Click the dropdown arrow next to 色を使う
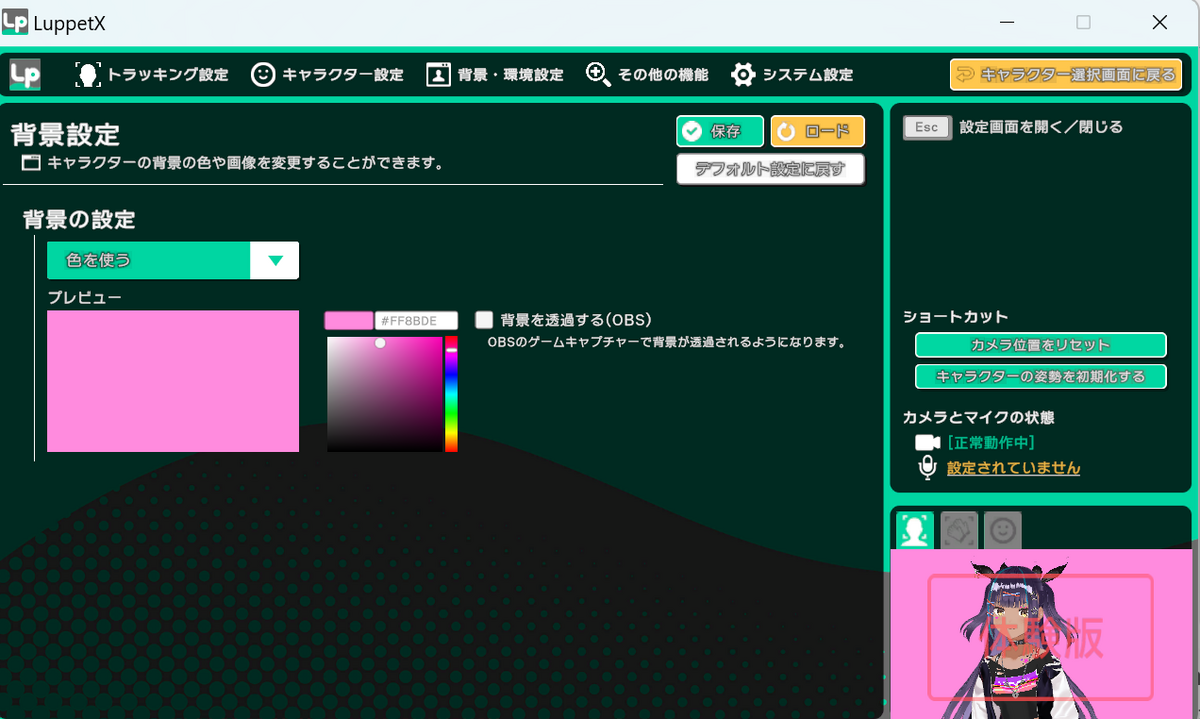1200x719 pixels. point(274,259)
